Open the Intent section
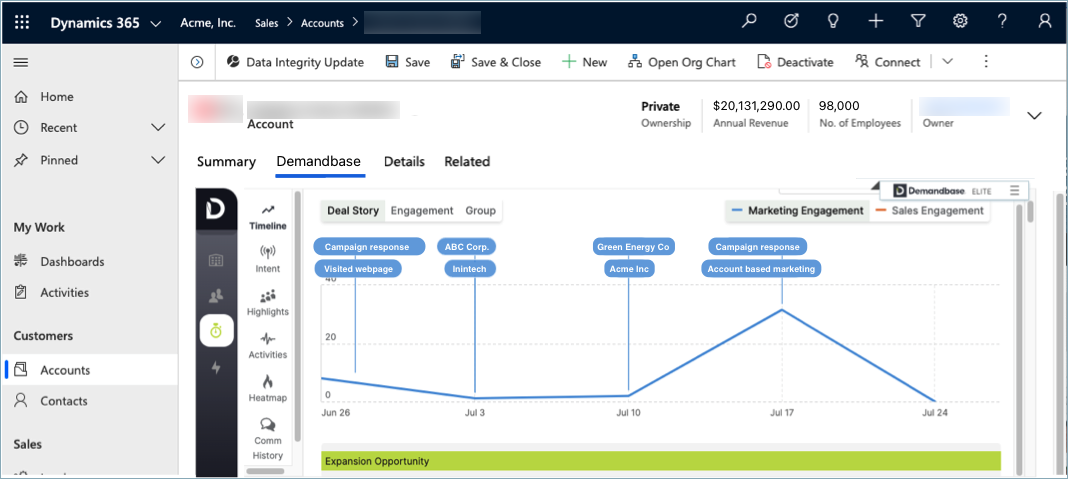Viewport: 1068px width, 479px height. (x=268, y=260)
